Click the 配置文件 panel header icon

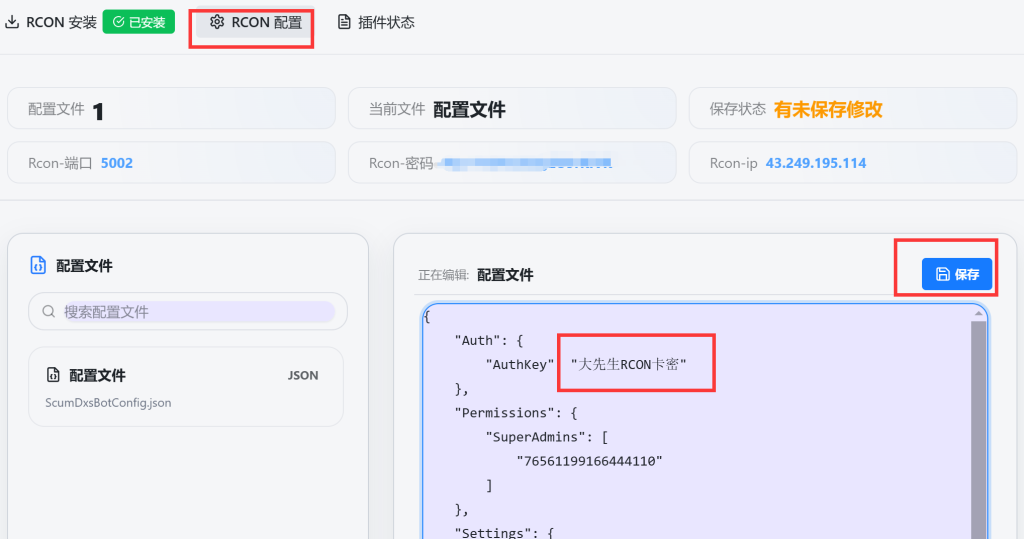point(38,265)
